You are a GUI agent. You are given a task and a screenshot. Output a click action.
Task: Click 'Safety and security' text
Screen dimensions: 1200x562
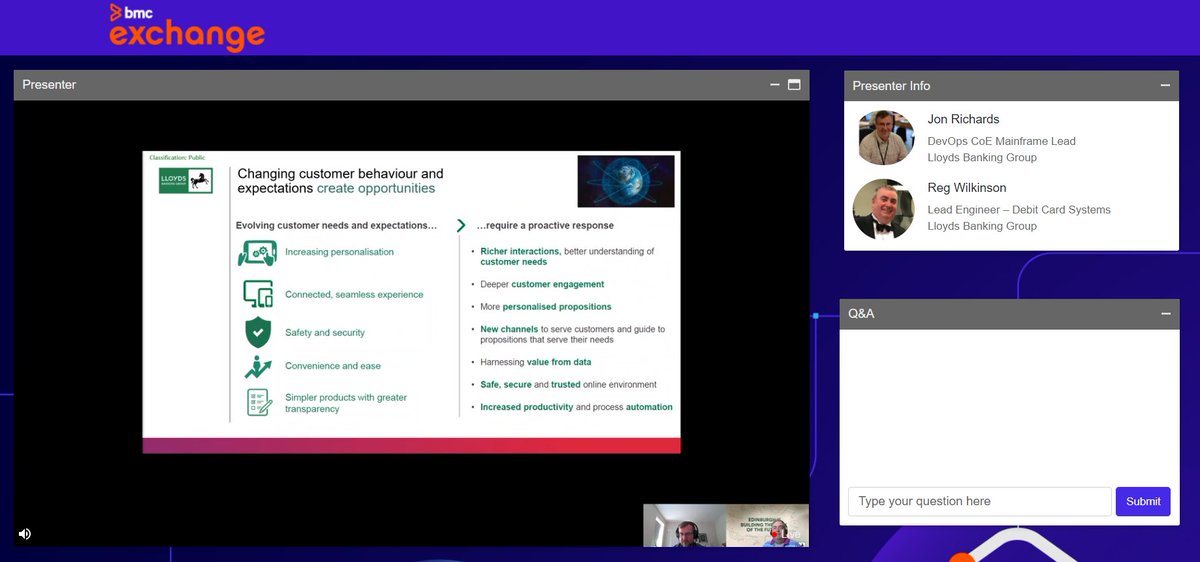[x=325, y=333]
